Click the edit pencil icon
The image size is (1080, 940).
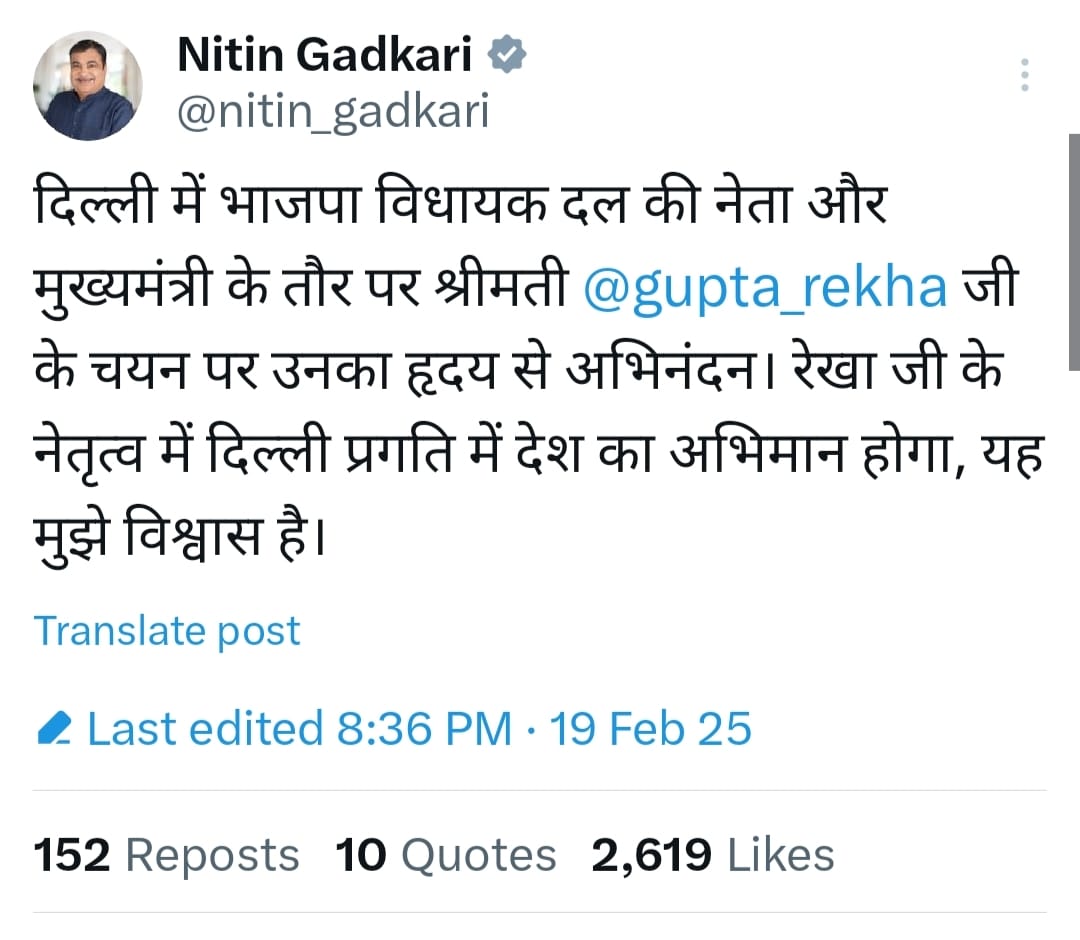pos(52,730)
